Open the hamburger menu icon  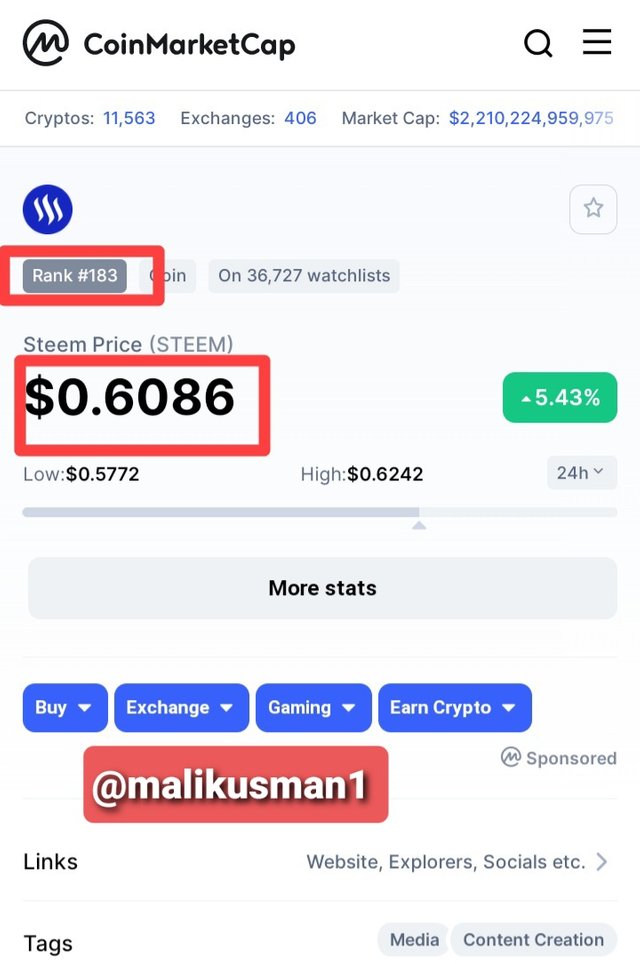coord(596,42)
